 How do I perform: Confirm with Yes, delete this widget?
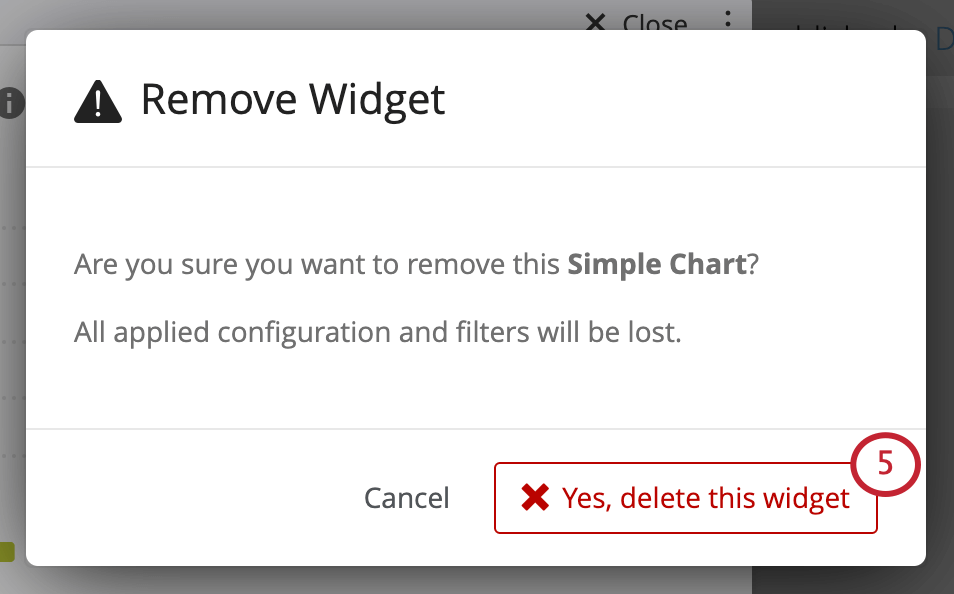tap(685, 497)
